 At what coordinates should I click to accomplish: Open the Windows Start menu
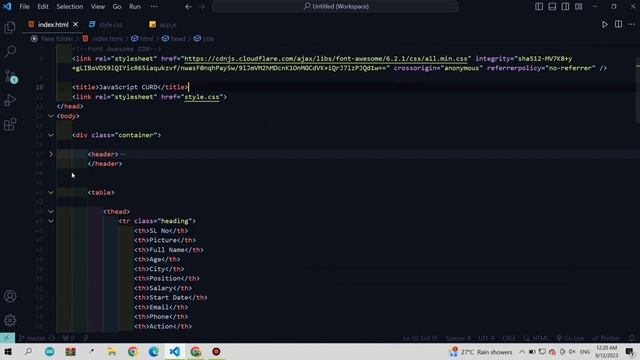click(x=8, y=351)
